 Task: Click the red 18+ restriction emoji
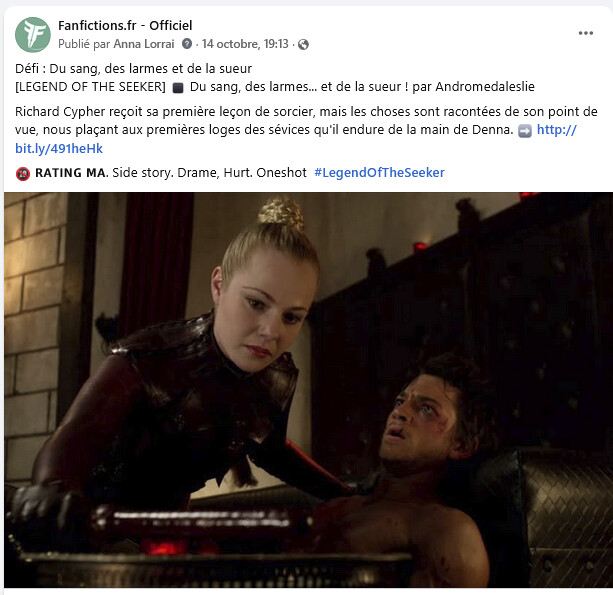(23, 174)
